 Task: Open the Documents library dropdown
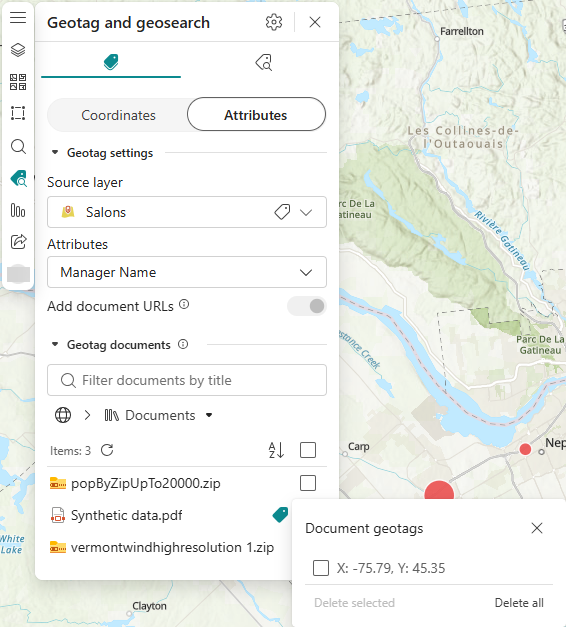(x=158, y=415)
